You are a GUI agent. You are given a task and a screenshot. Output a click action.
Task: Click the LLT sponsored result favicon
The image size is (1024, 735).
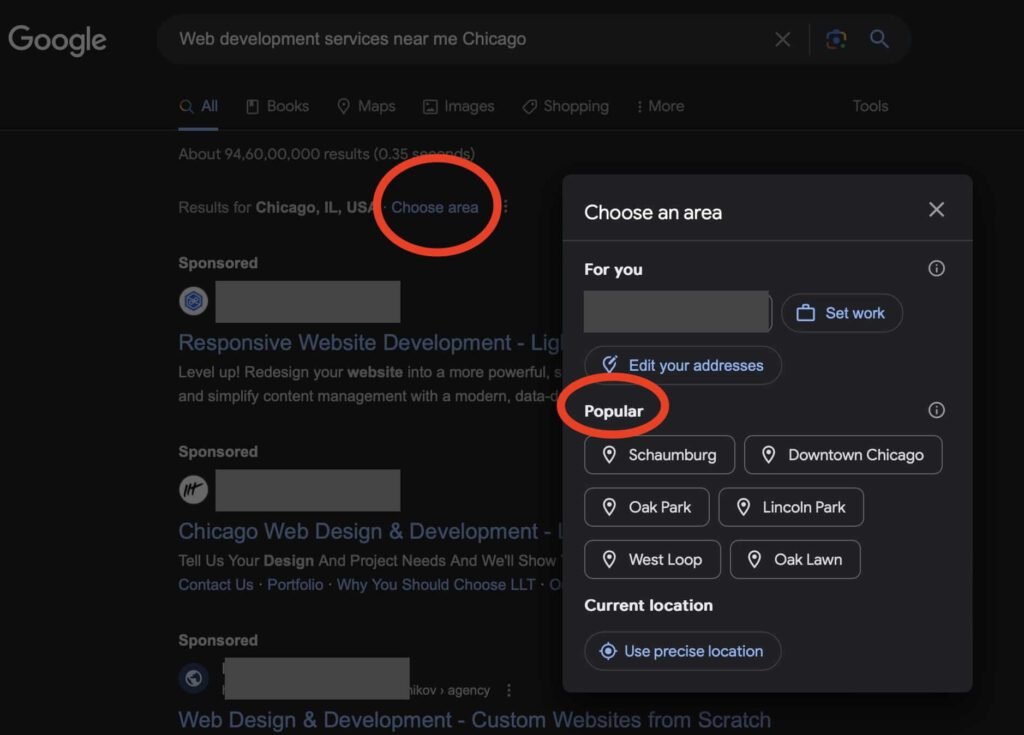[x=193, y=489]
